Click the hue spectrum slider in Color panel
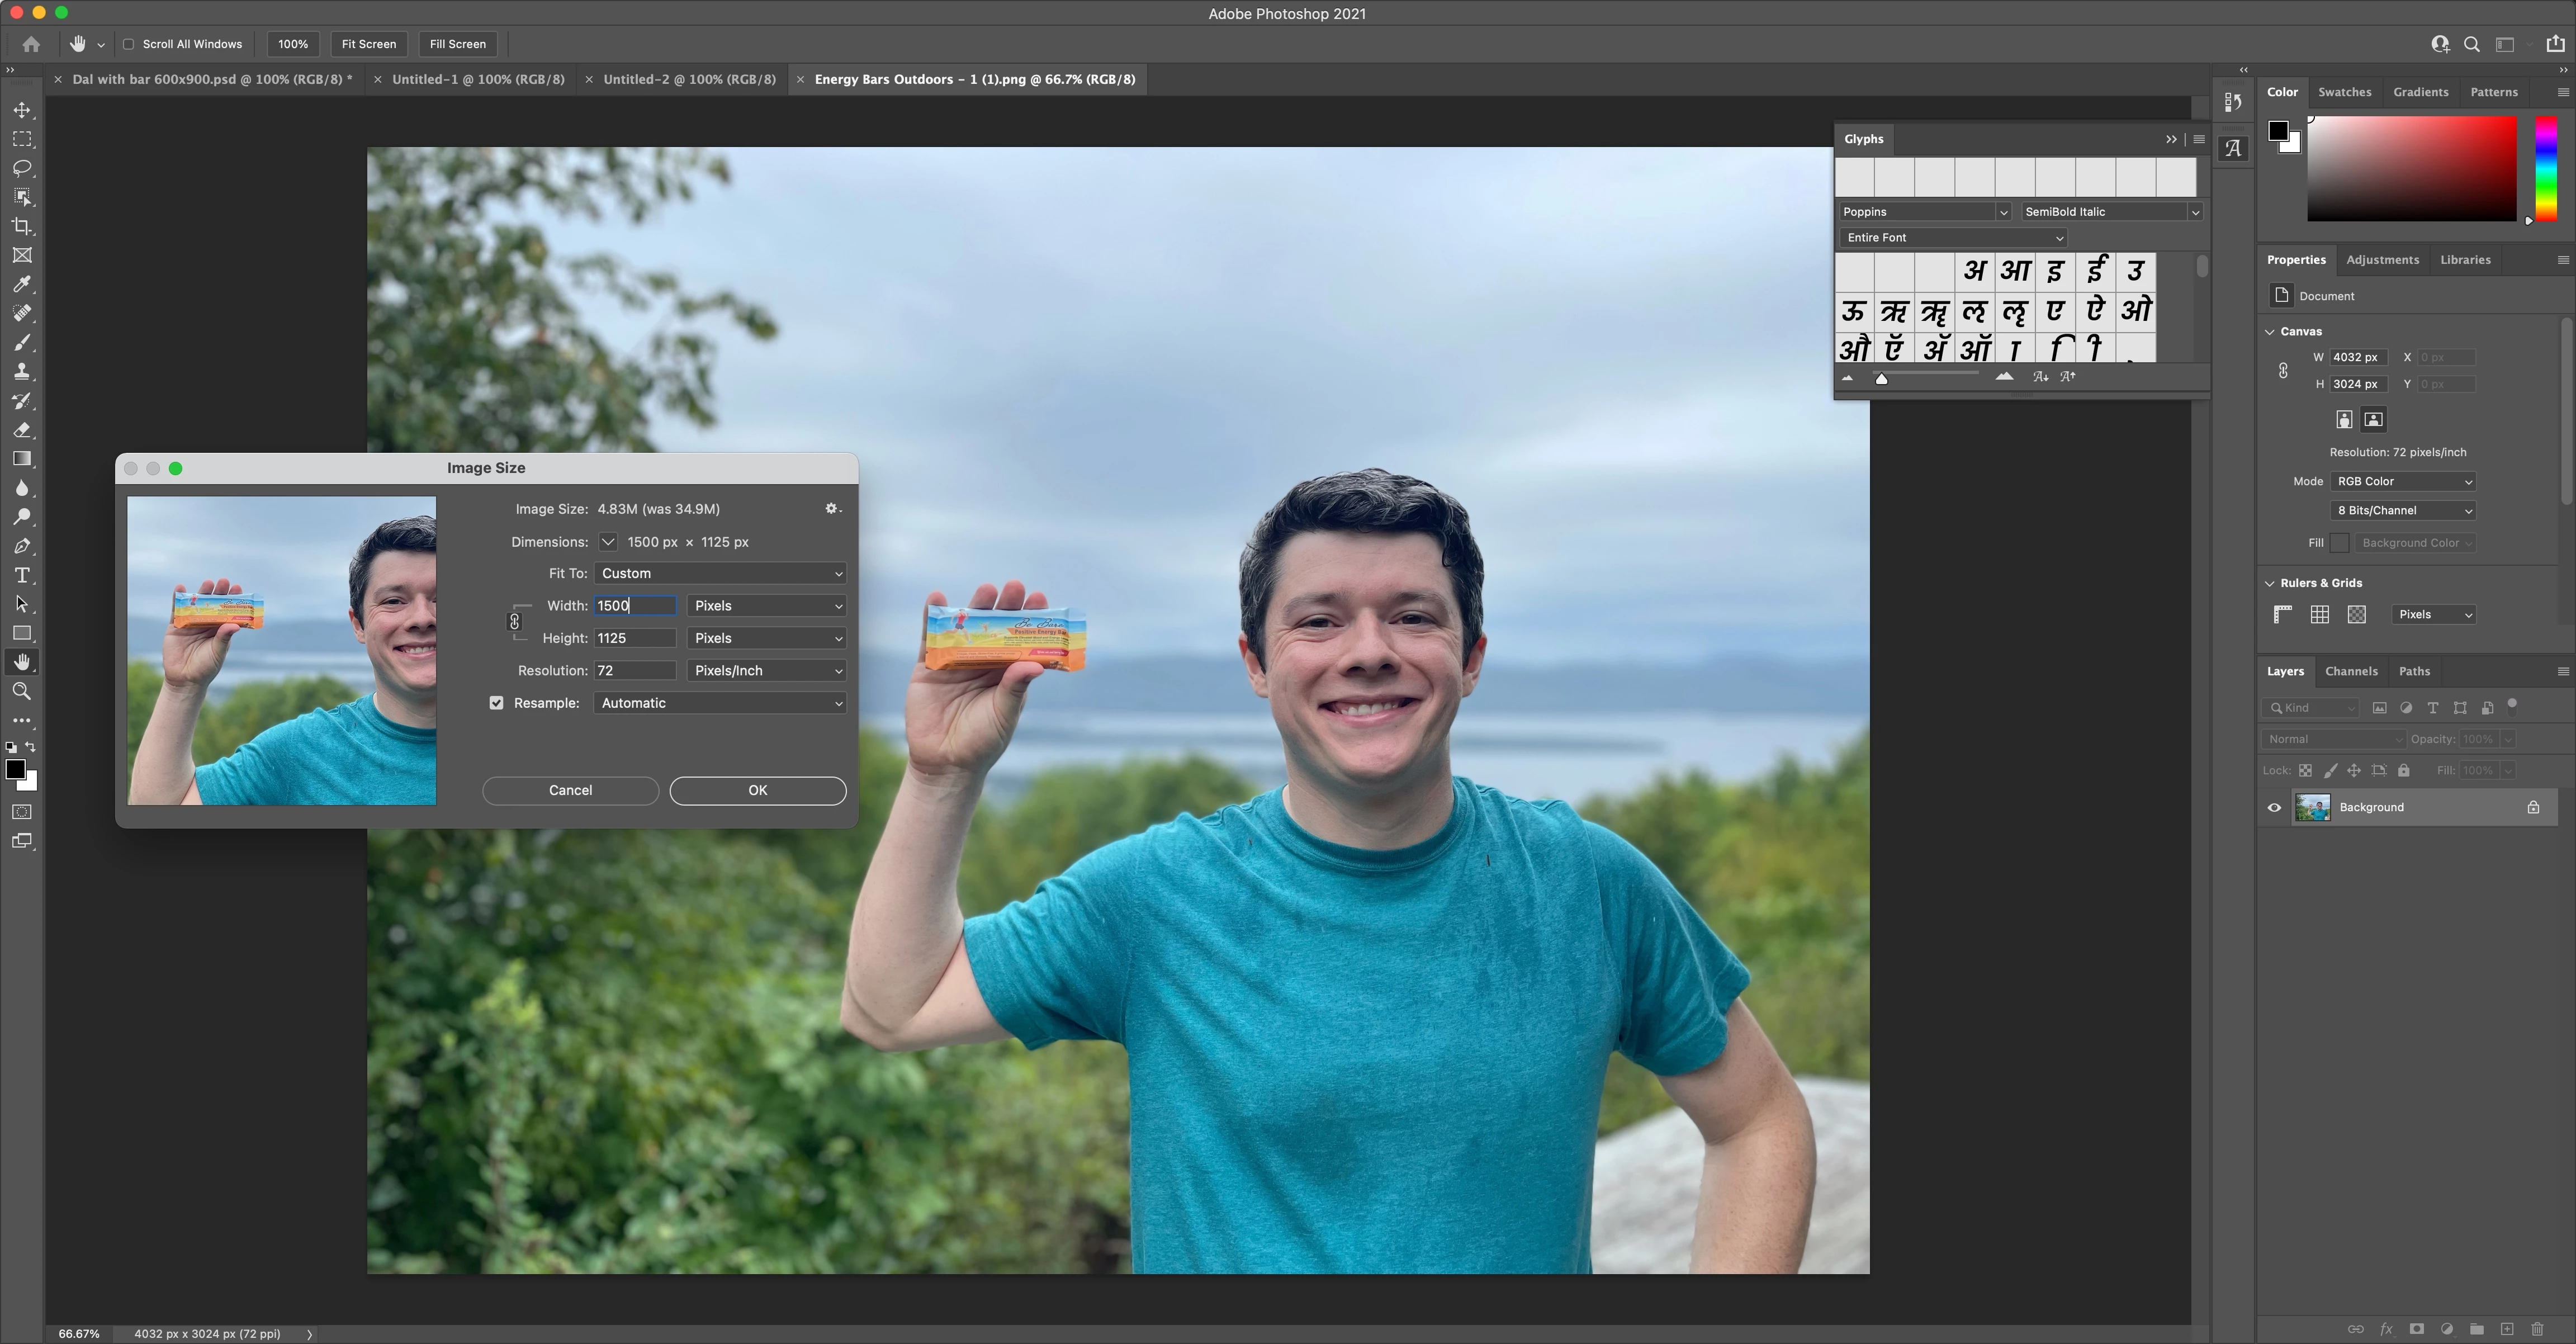This screenshot has width=2576, height=1344. point(2546,168)
